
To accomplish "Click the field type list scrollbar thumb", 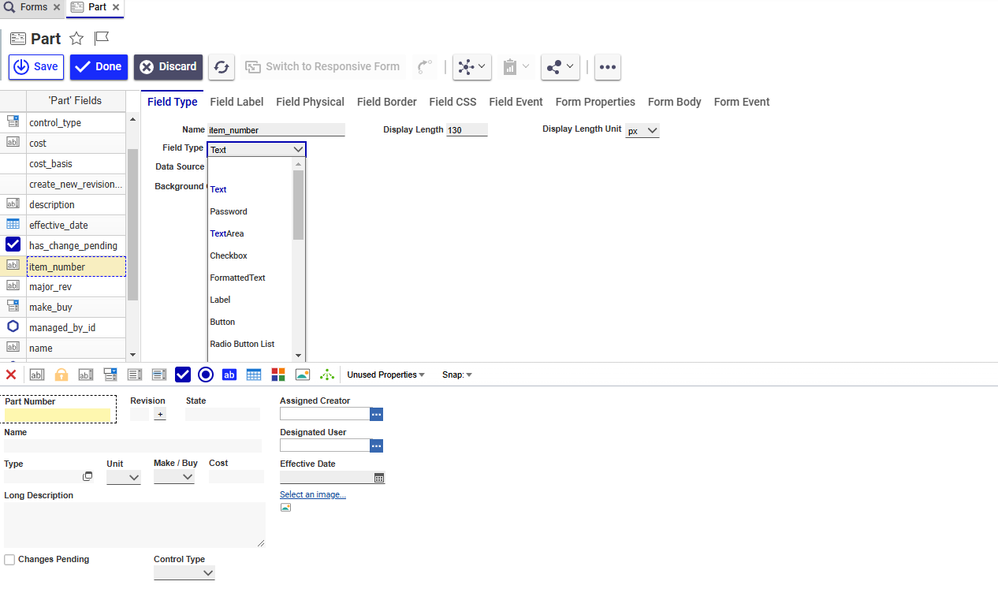I will pyautogui.click(x=298, y=205).
